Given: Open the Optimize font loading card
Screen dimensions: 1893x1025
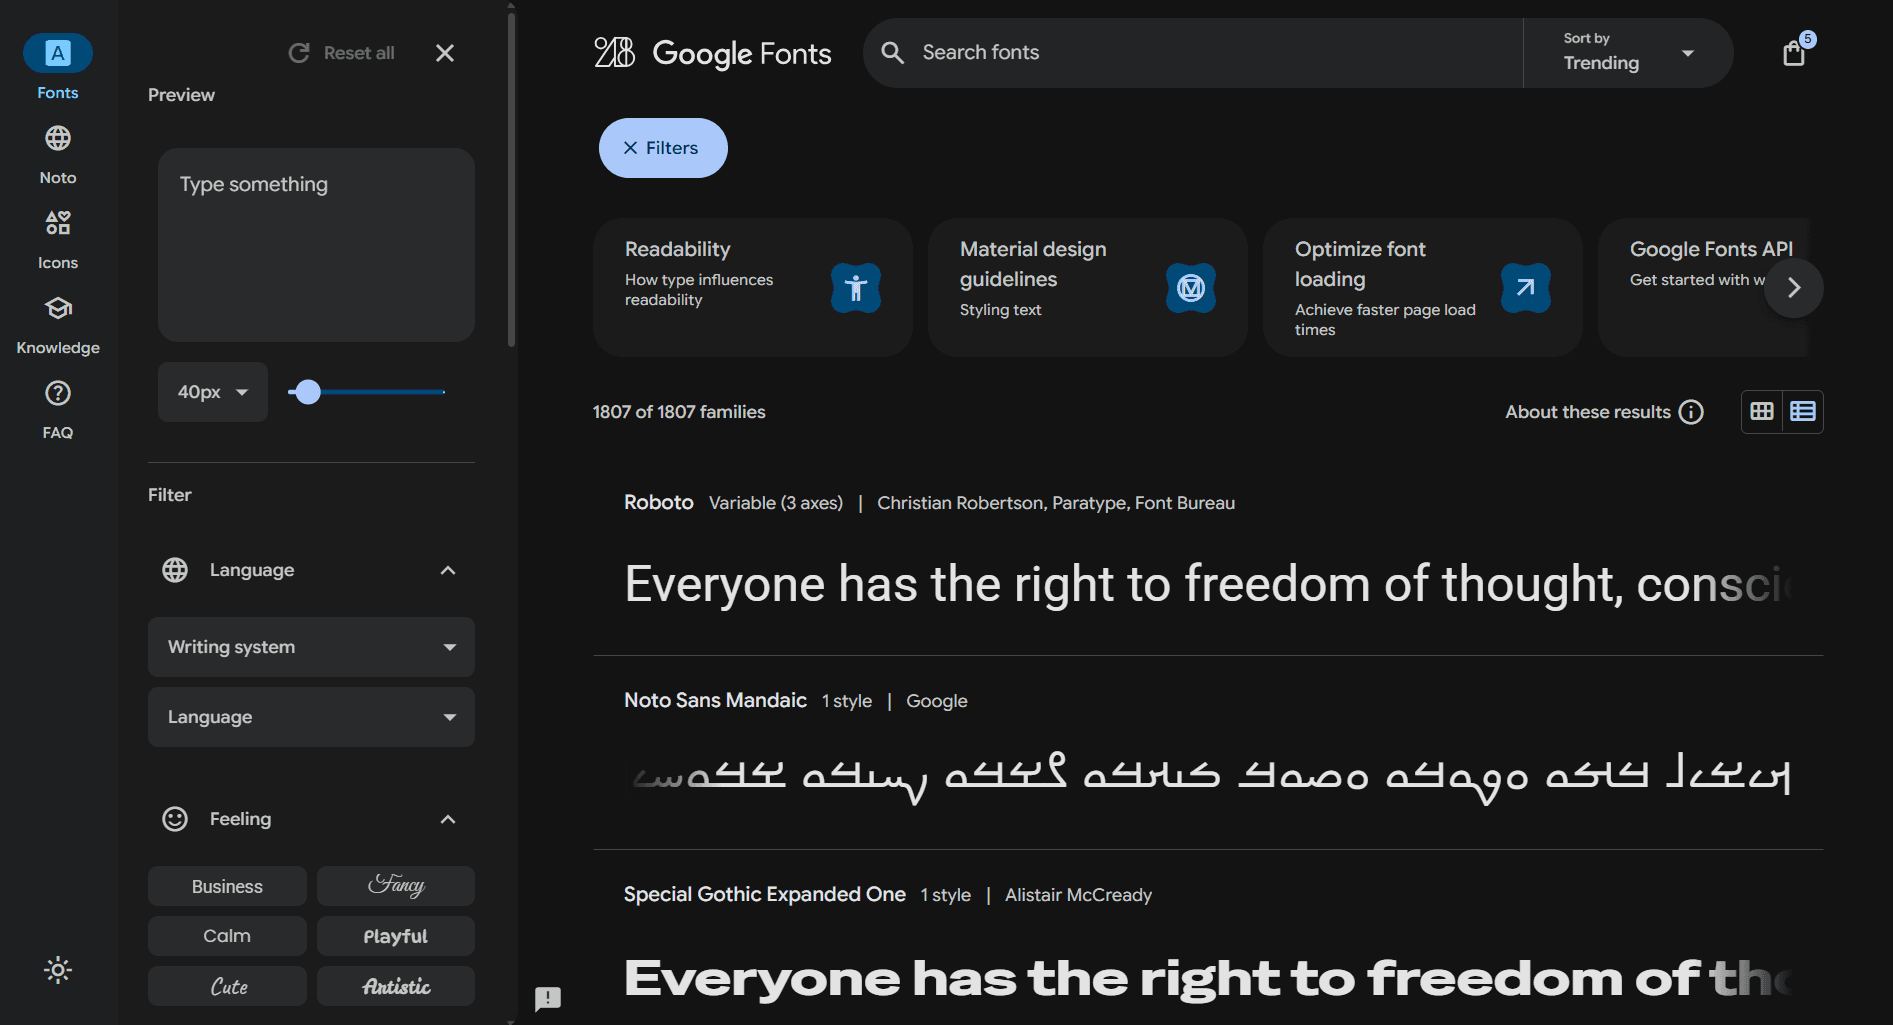Looking at the screenshot, I should [x=1423, y=288].
